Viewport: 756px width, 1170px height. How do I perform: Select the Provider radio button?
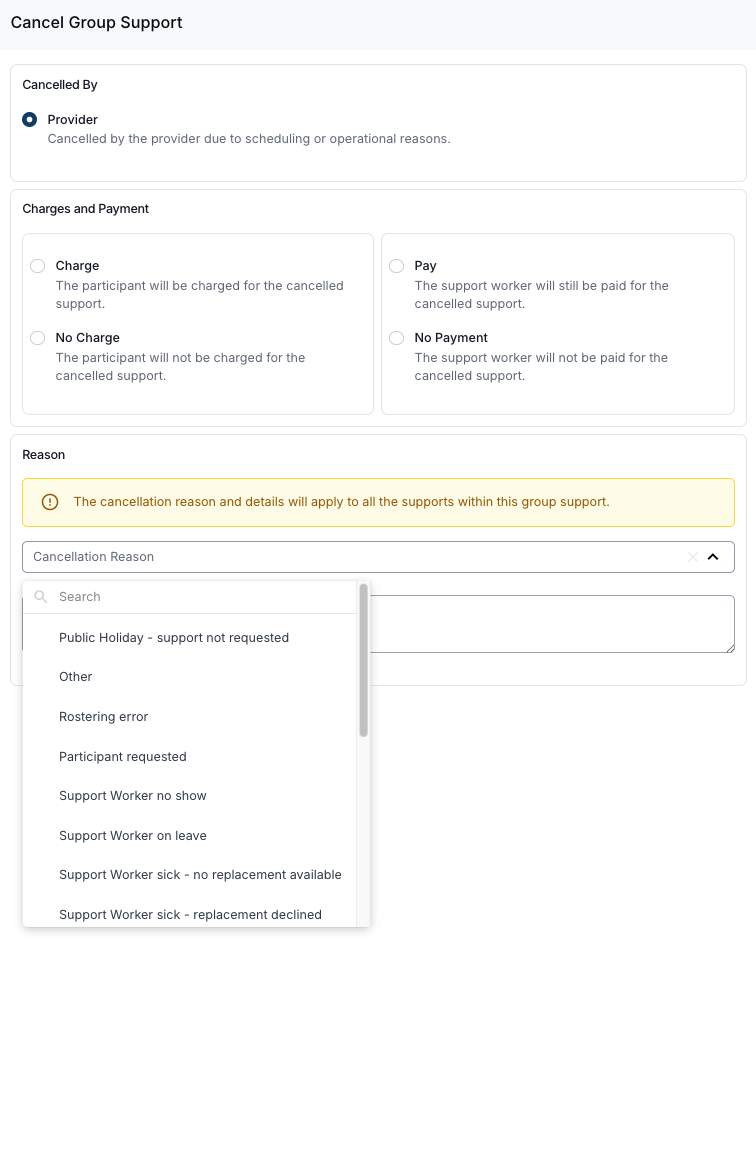click(30, 120)
